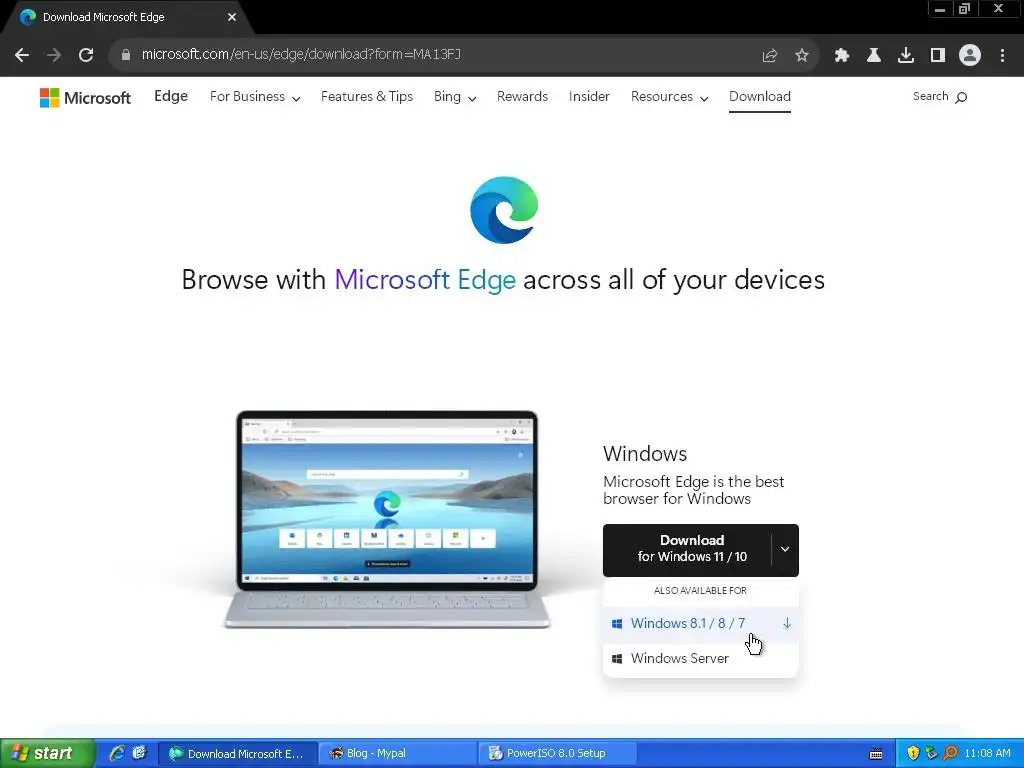Switch to PowerISO 8.0 Setup window
1024x768 pixels.
tap(557, 753)
